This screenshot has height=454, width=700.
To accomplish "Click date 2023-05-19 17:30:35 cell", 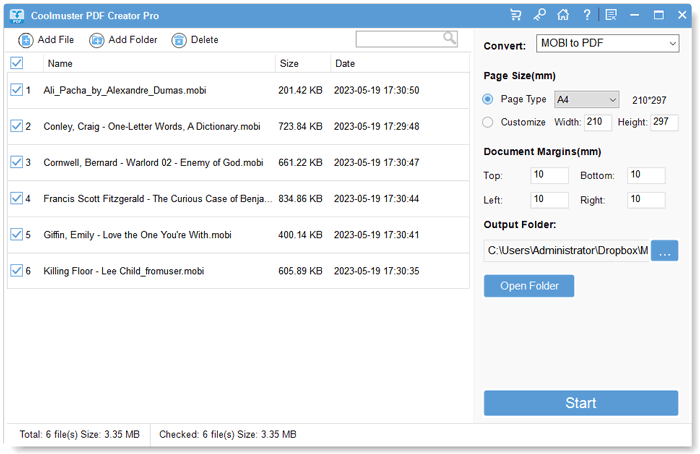I will [x=376, y=271].
